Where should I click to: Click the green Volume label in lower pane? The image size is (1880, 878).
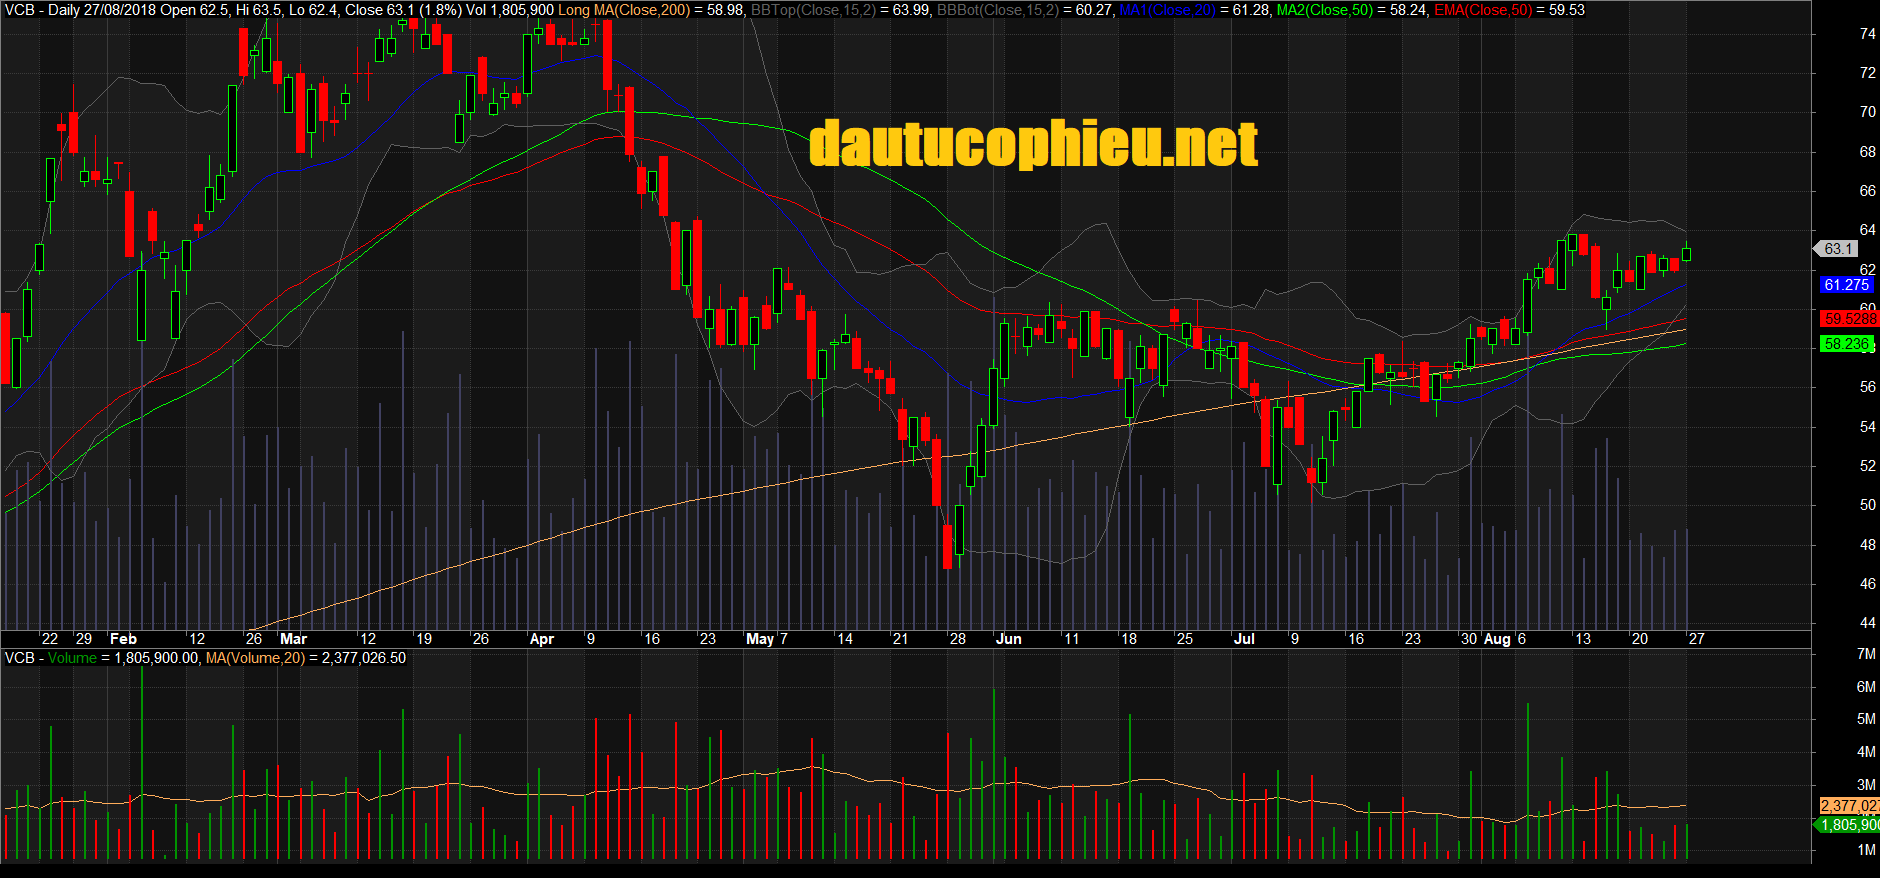[72, 658]
